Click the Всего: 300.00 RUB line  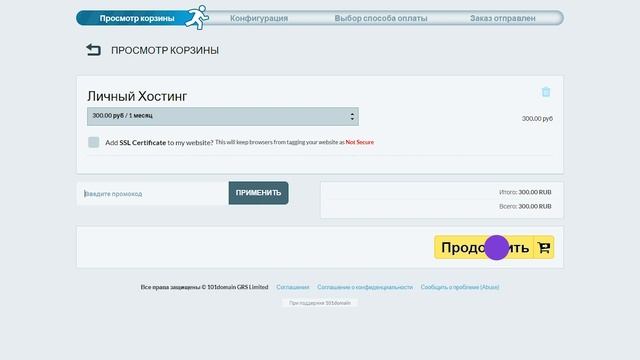point(525,206)
